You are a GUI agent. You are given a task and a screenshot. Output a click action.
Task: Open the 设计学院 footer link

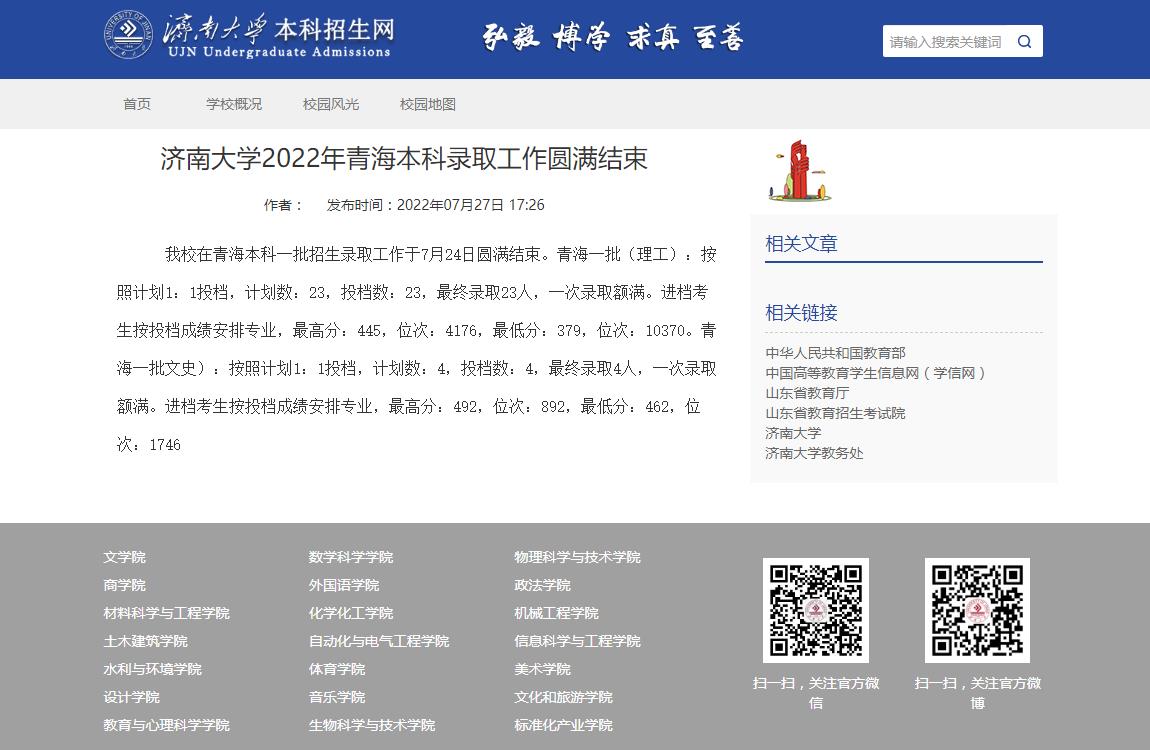pyautogui.click(x=131, y=696)
